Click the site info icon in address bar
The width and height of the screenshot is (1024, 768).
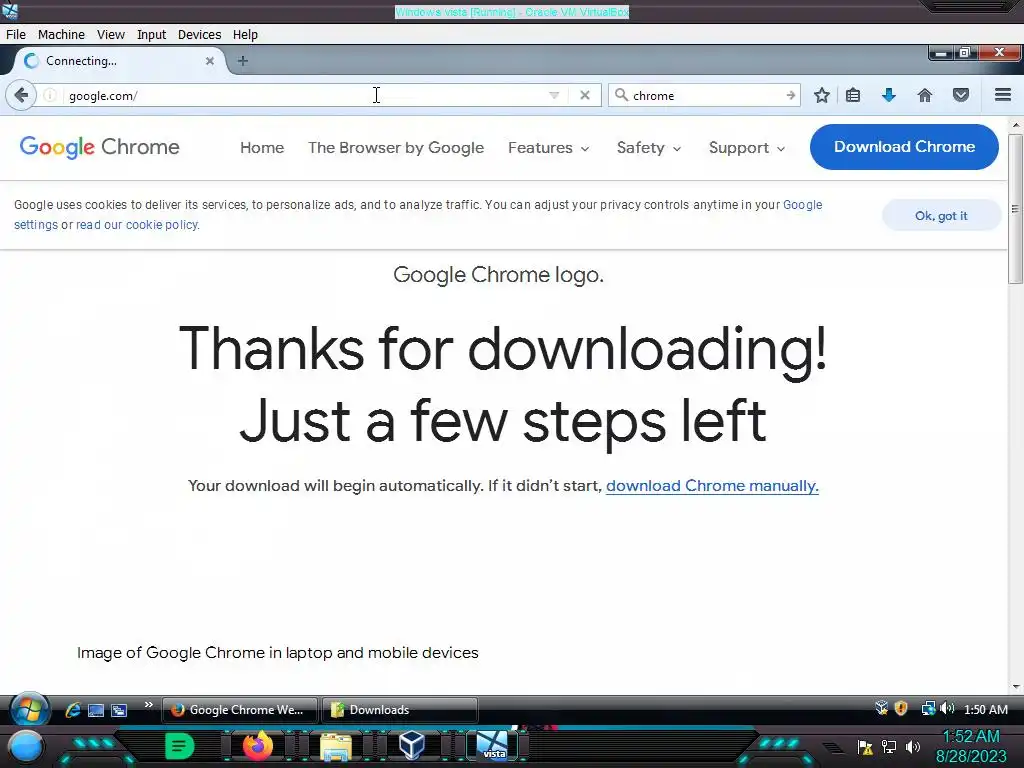point(50,95)
